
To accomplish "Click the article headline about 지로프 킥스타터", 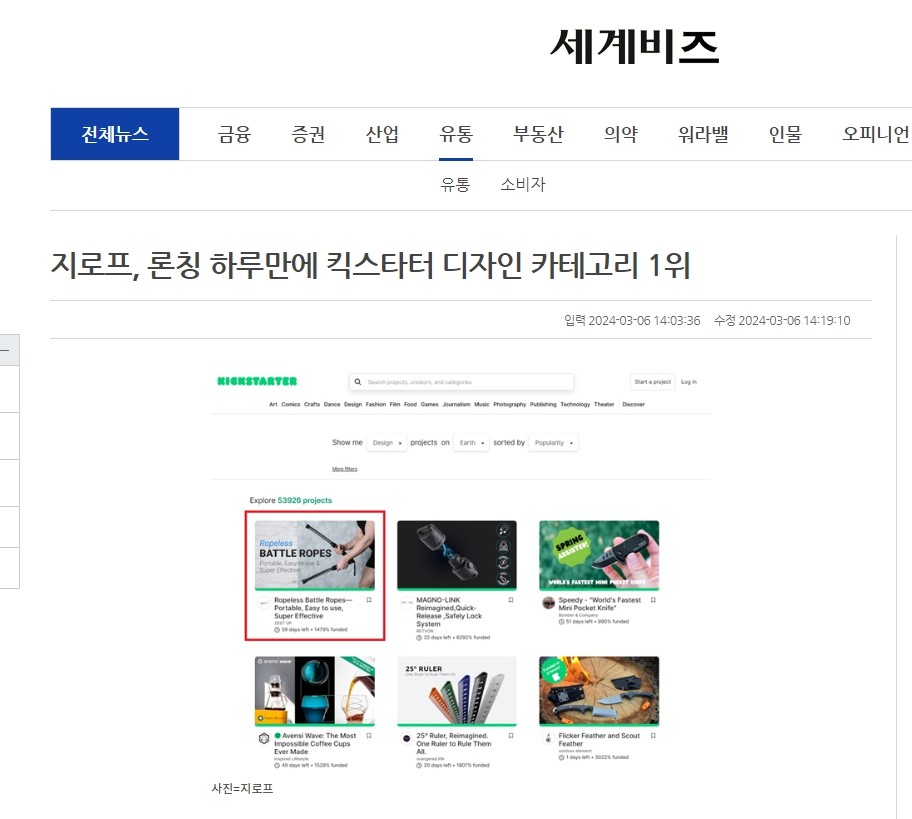I will pos(370,265).
